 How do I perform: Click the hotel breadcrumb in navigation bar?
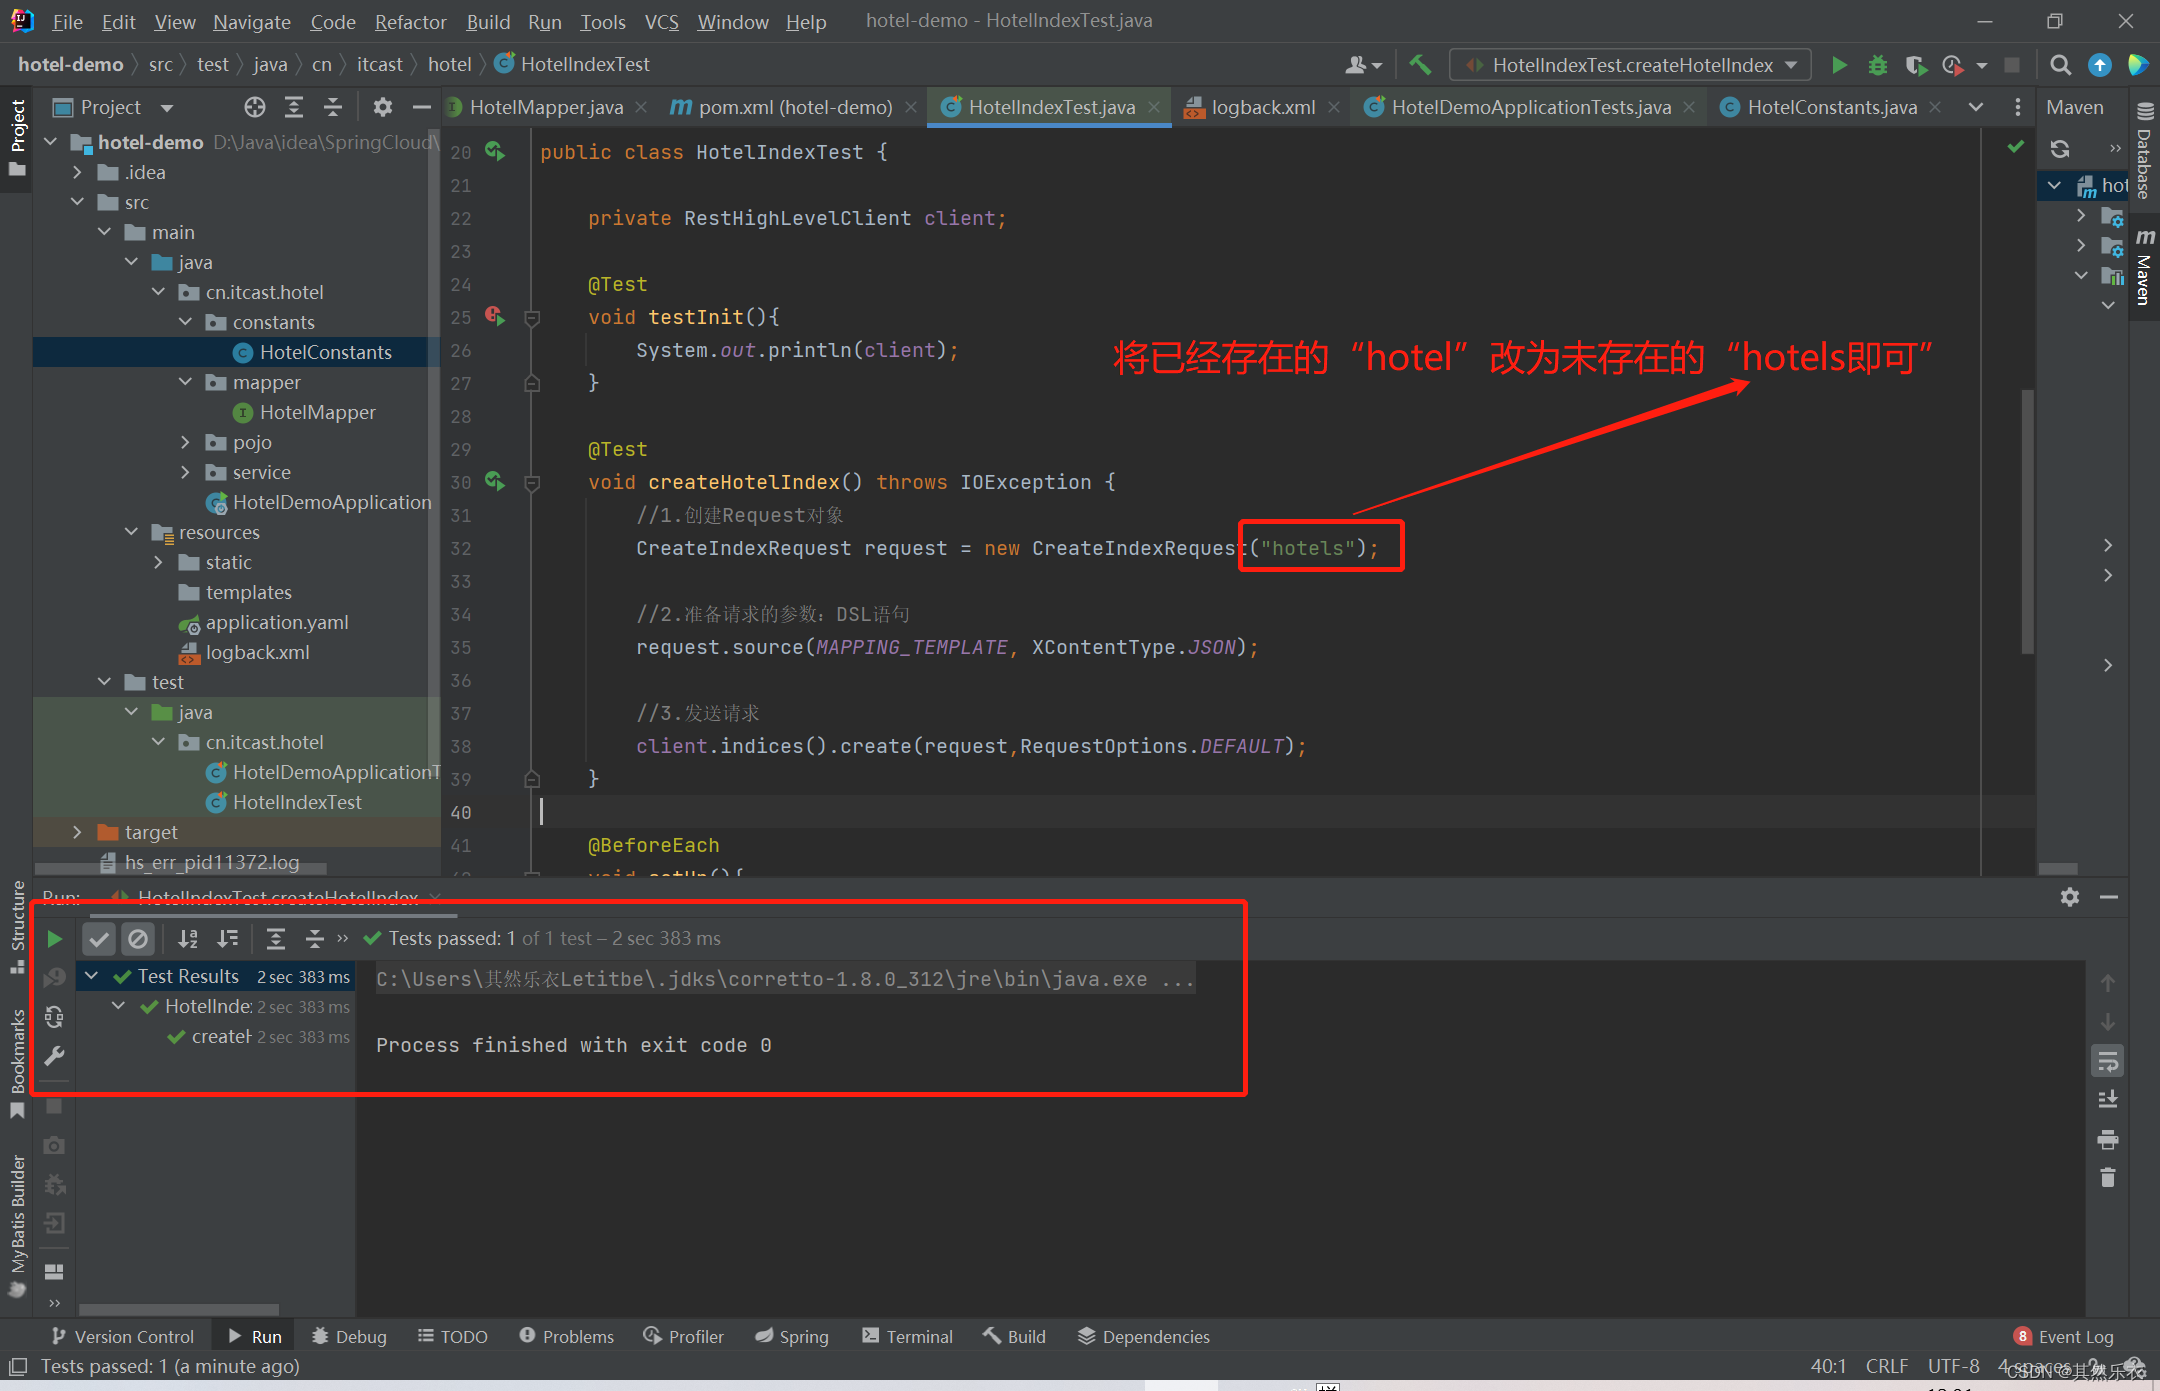click(x=449, y=63)
